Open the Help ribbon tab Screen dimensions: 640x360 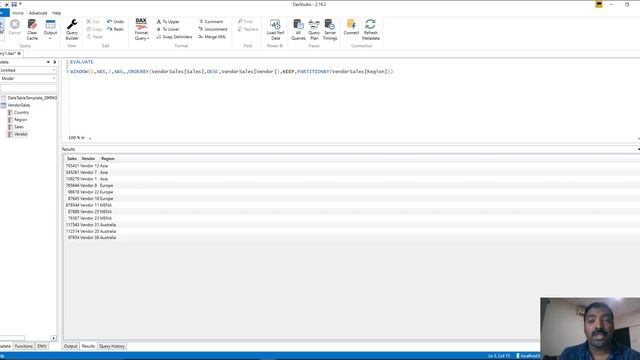pyautogui.click(x=56, y=13)
